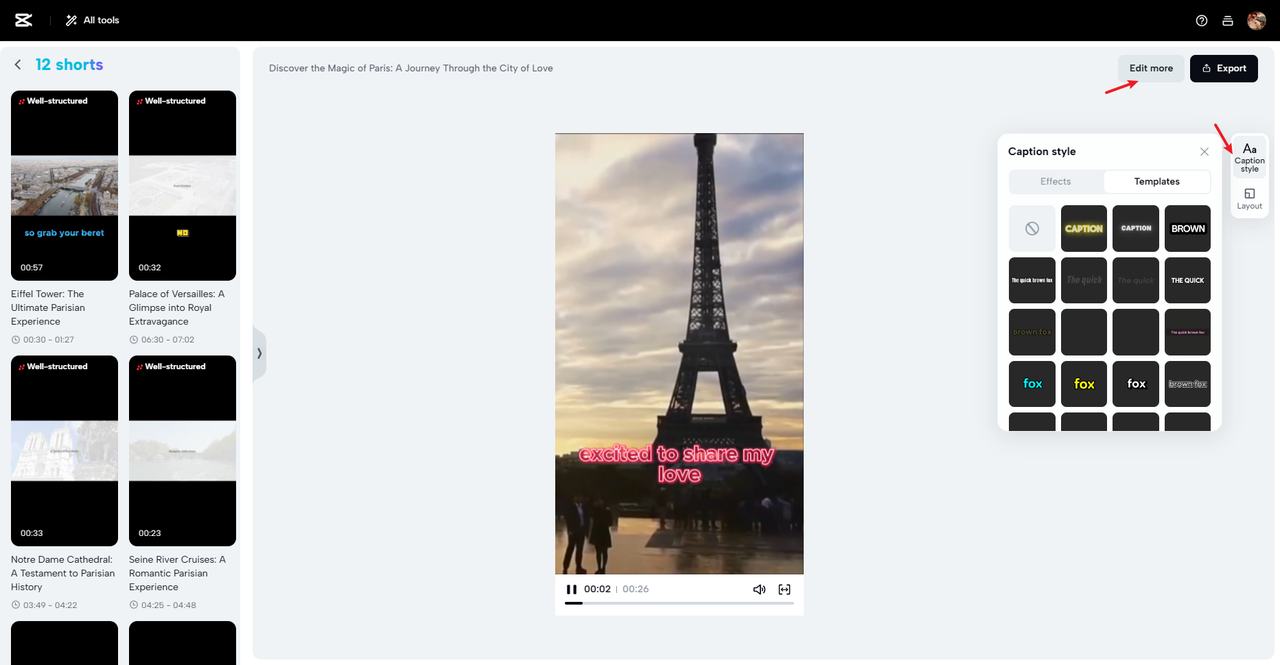Switch to the Effects tab
Viewport: 1280px width, 665px height.
tap(1056, 182)
